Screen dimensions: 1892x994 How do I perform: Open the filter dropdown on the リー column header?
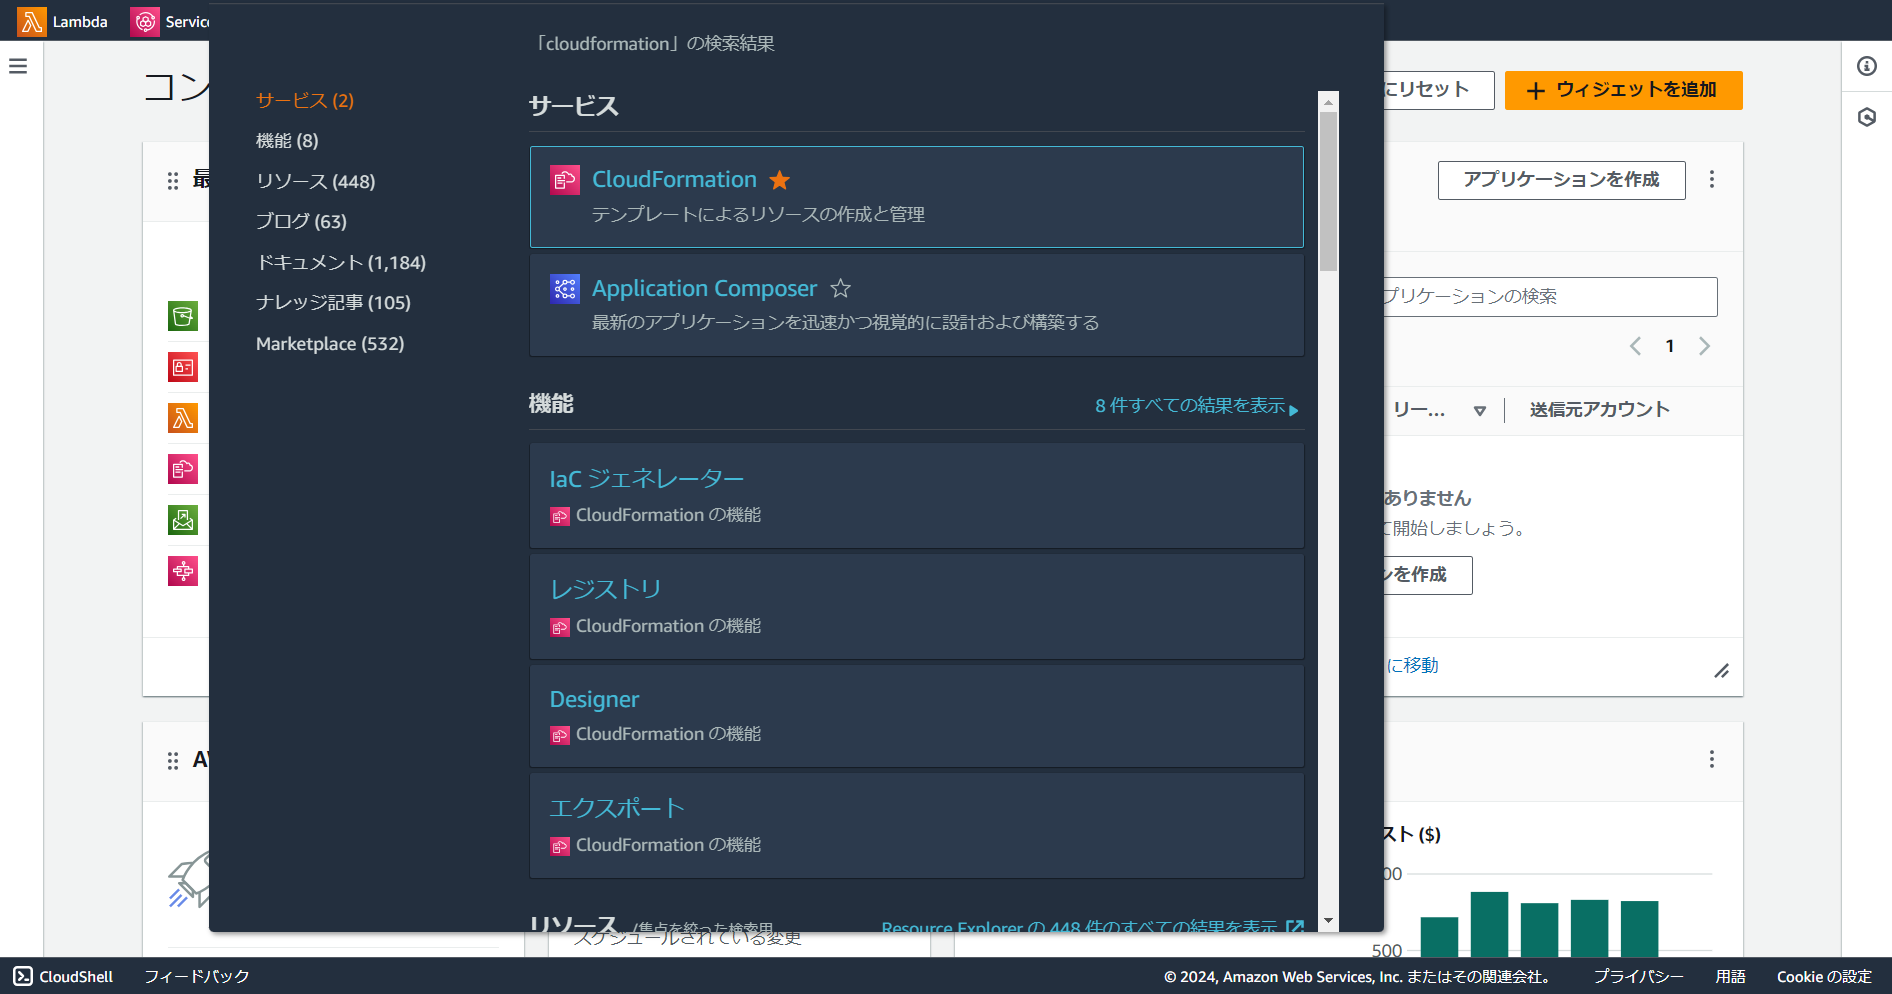tap(1480, 410)
